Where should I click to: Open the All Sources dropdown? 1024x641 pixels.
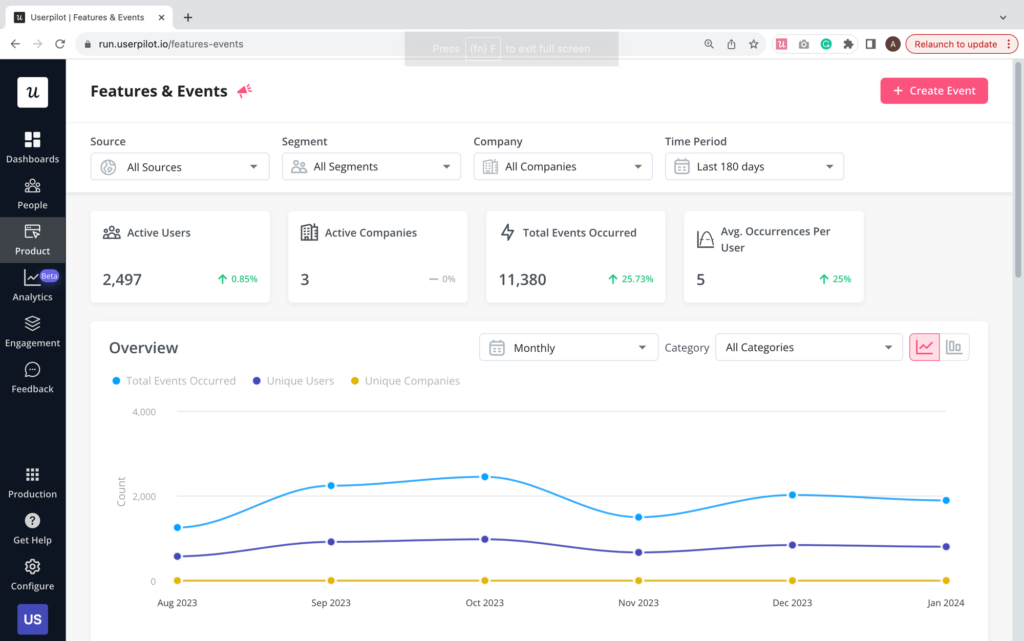click(x=179, y=166)
